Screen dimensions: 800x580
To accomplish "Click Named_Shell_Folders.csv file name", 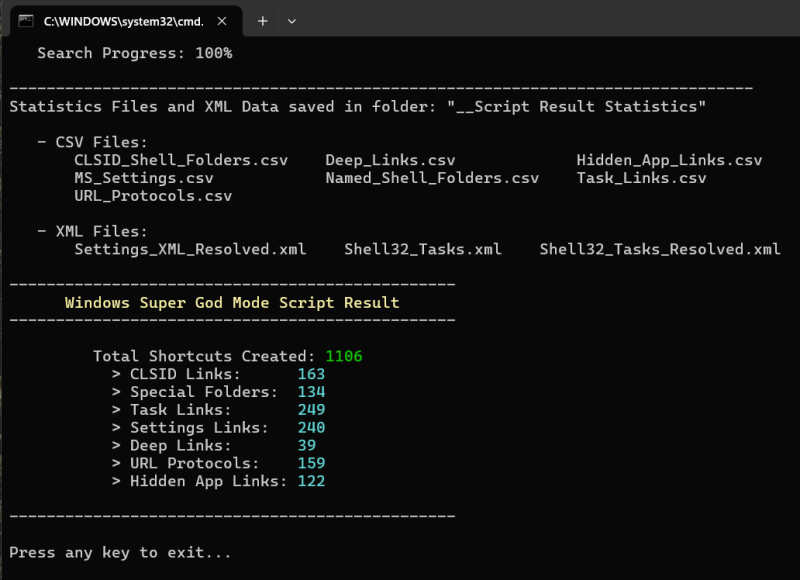I will click(432, 178).
